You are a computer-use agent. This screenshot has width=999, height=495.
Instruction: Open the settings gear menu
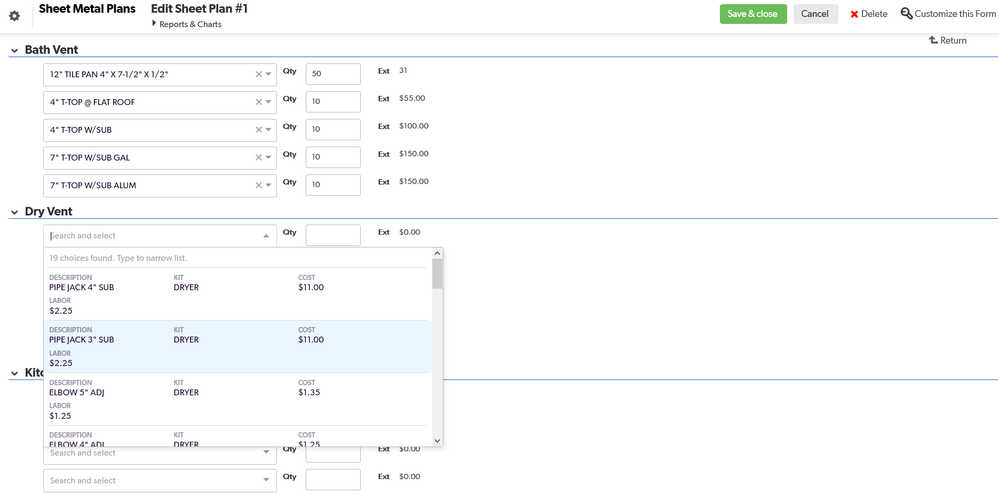tap(14, 16)
